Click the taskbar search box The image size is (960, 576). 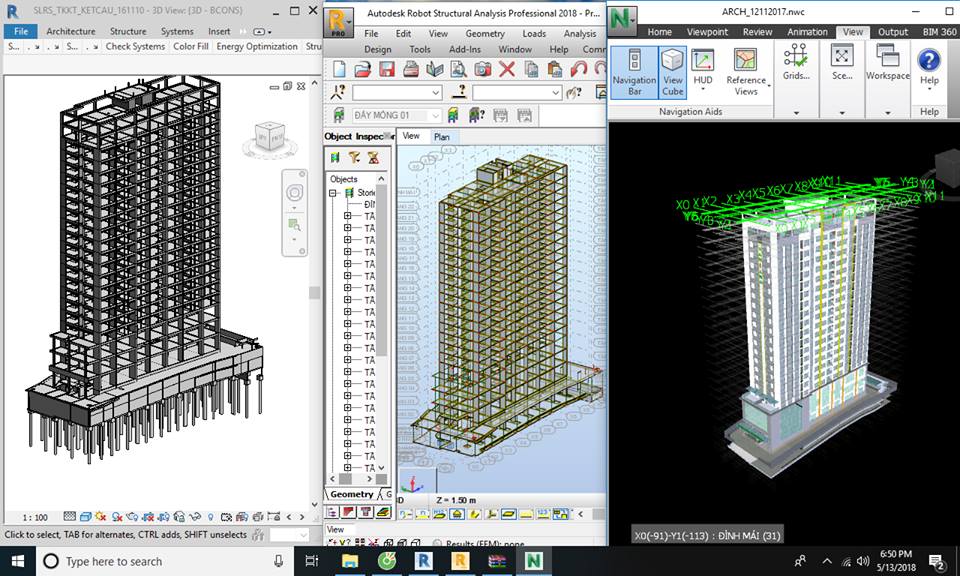click(165, 561)
